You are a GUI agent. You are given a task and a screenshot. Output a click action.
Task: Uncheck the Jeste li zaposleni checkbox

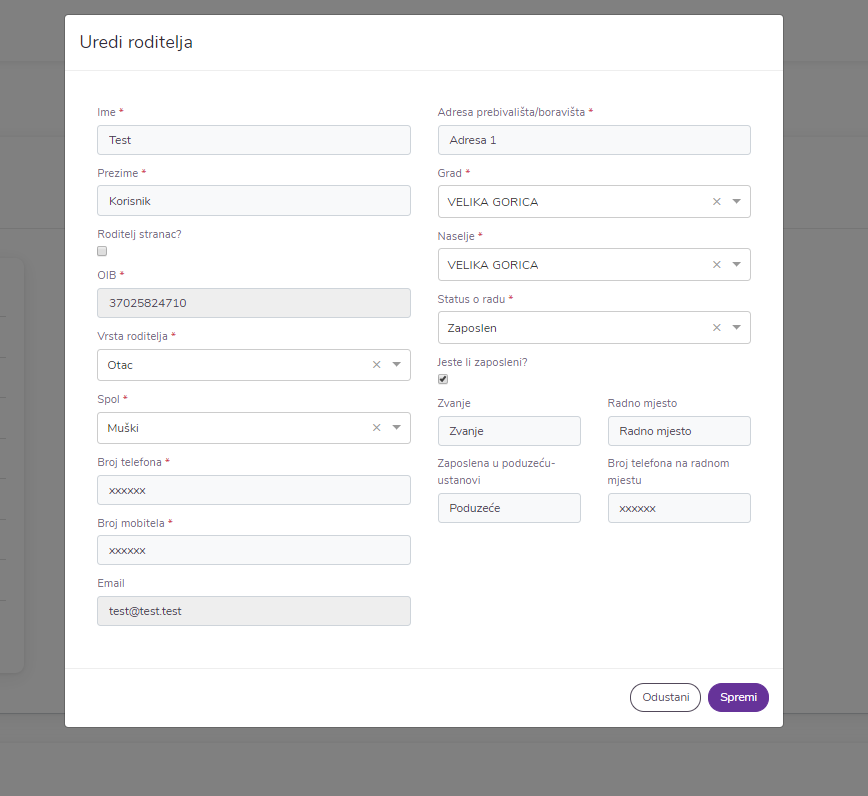coord(443,379)
